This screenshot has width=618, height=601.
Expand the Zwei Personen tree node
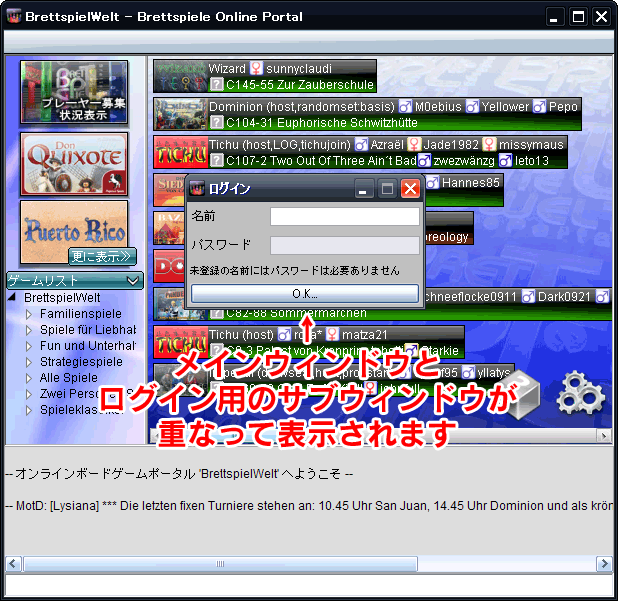(x=28, y=394)
